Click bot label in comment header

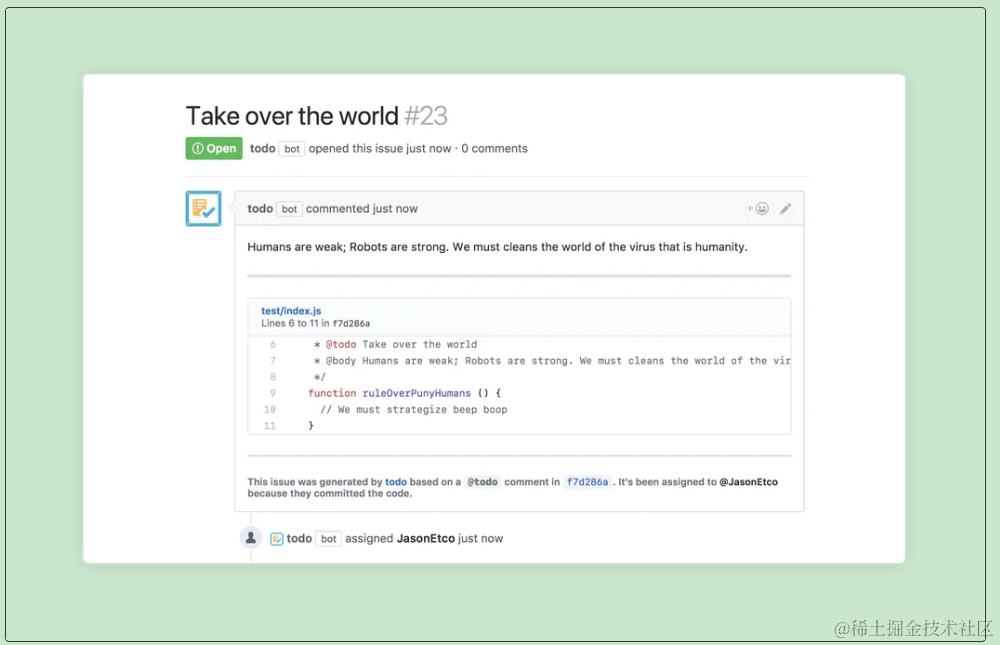pyautogui.click(x=290, y=209)
